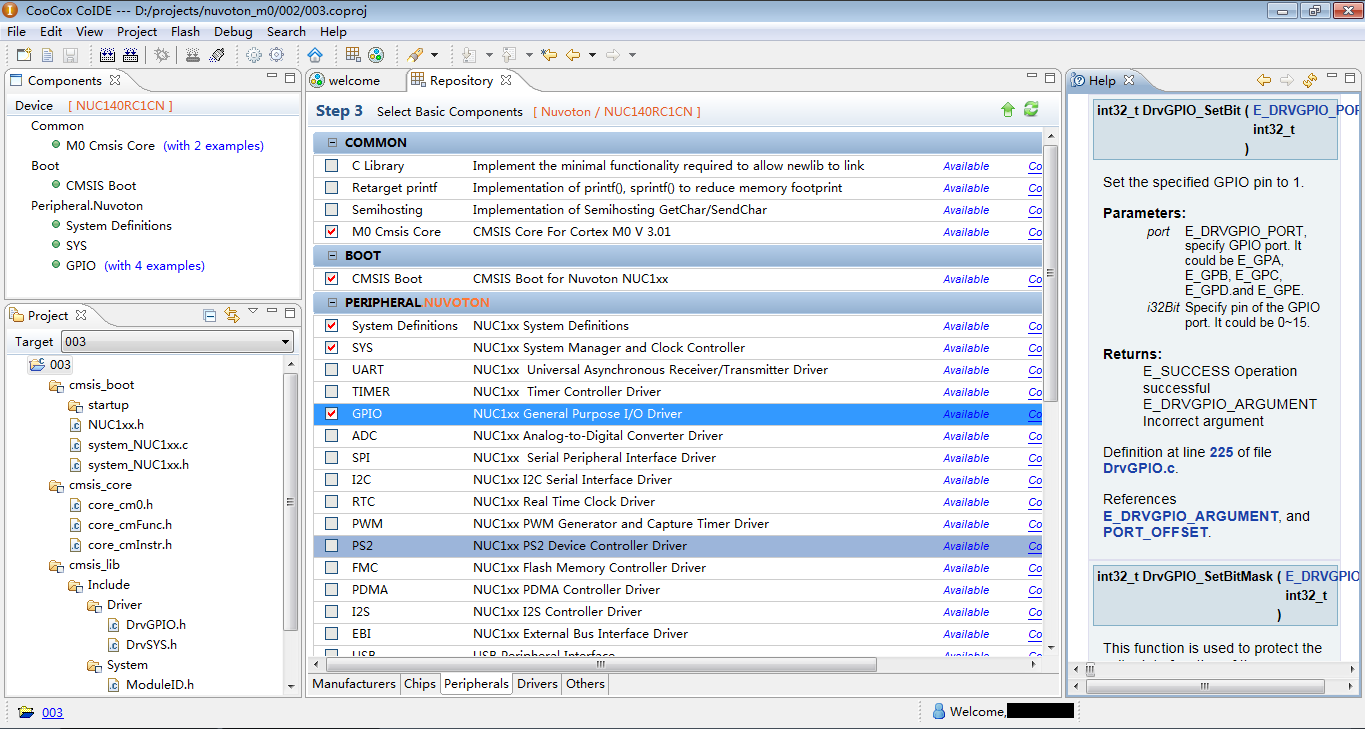
Task: Open the Back history dropdown arrow
Action: pos(592,55)
